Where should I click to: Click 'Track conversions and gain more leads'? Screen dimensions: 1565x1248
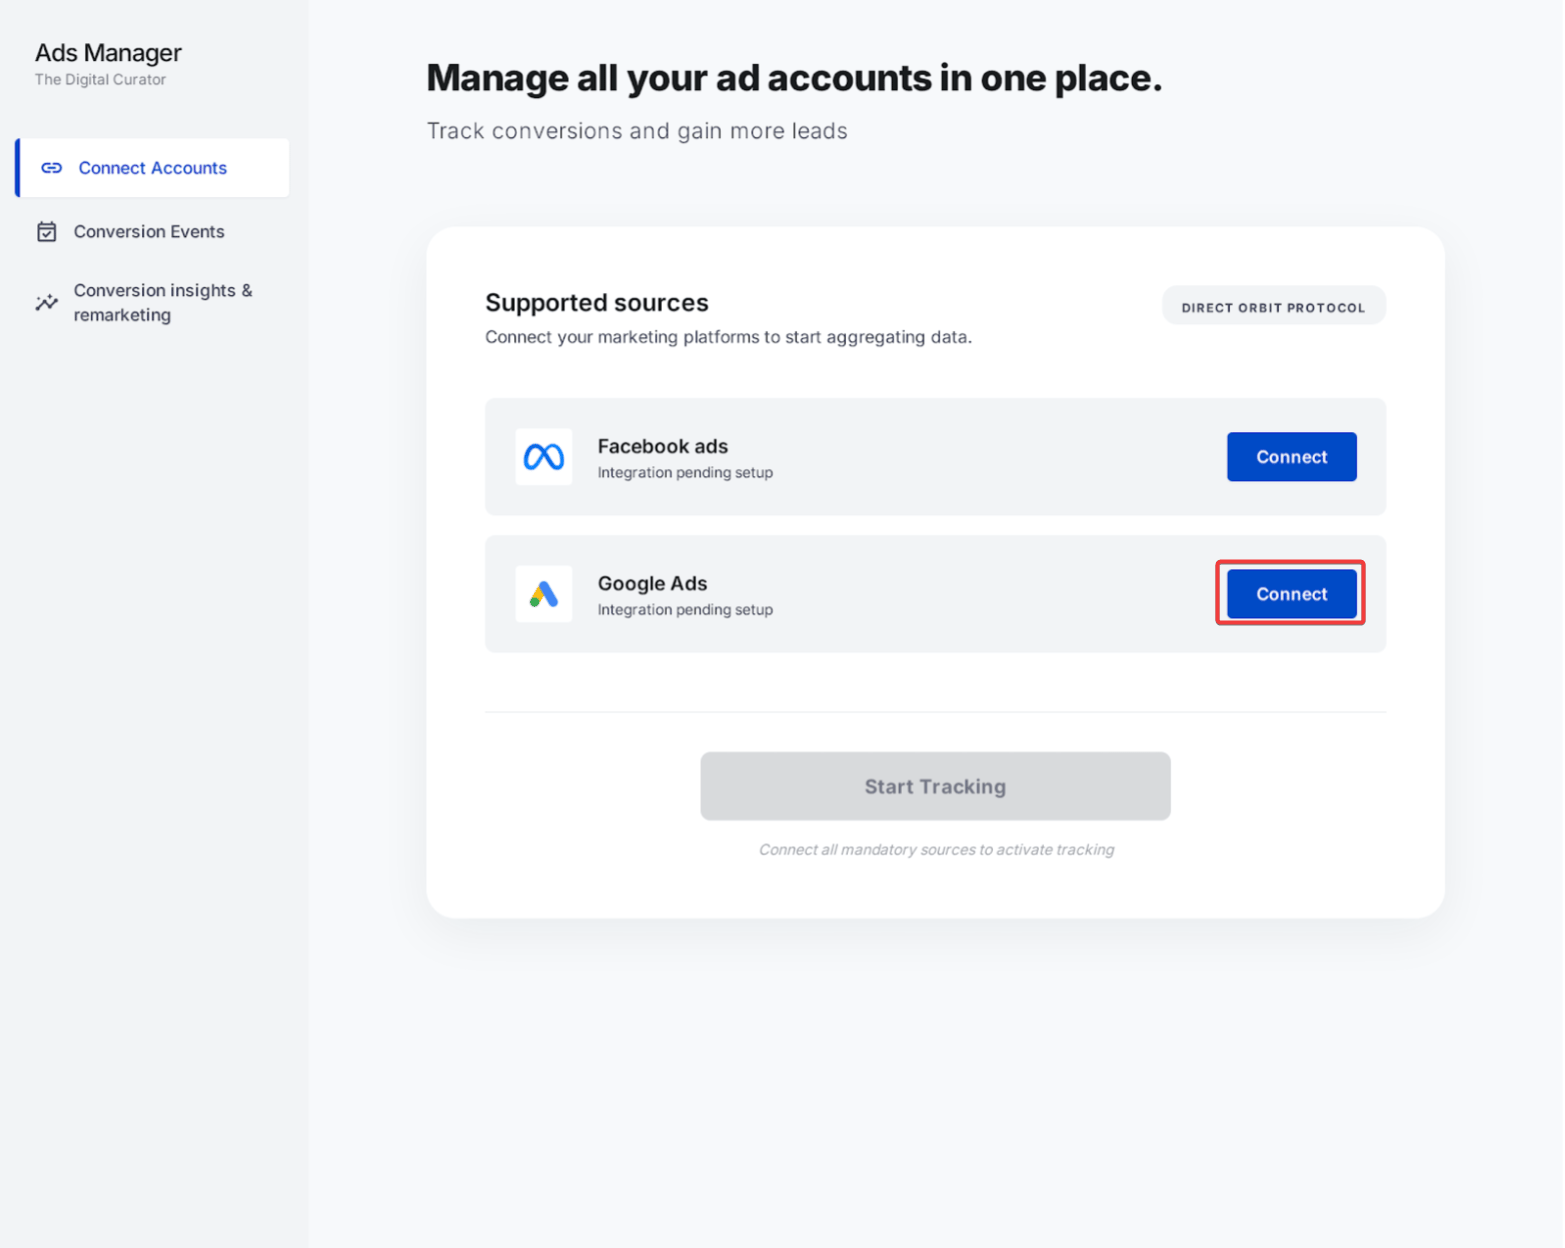point(637,131)
